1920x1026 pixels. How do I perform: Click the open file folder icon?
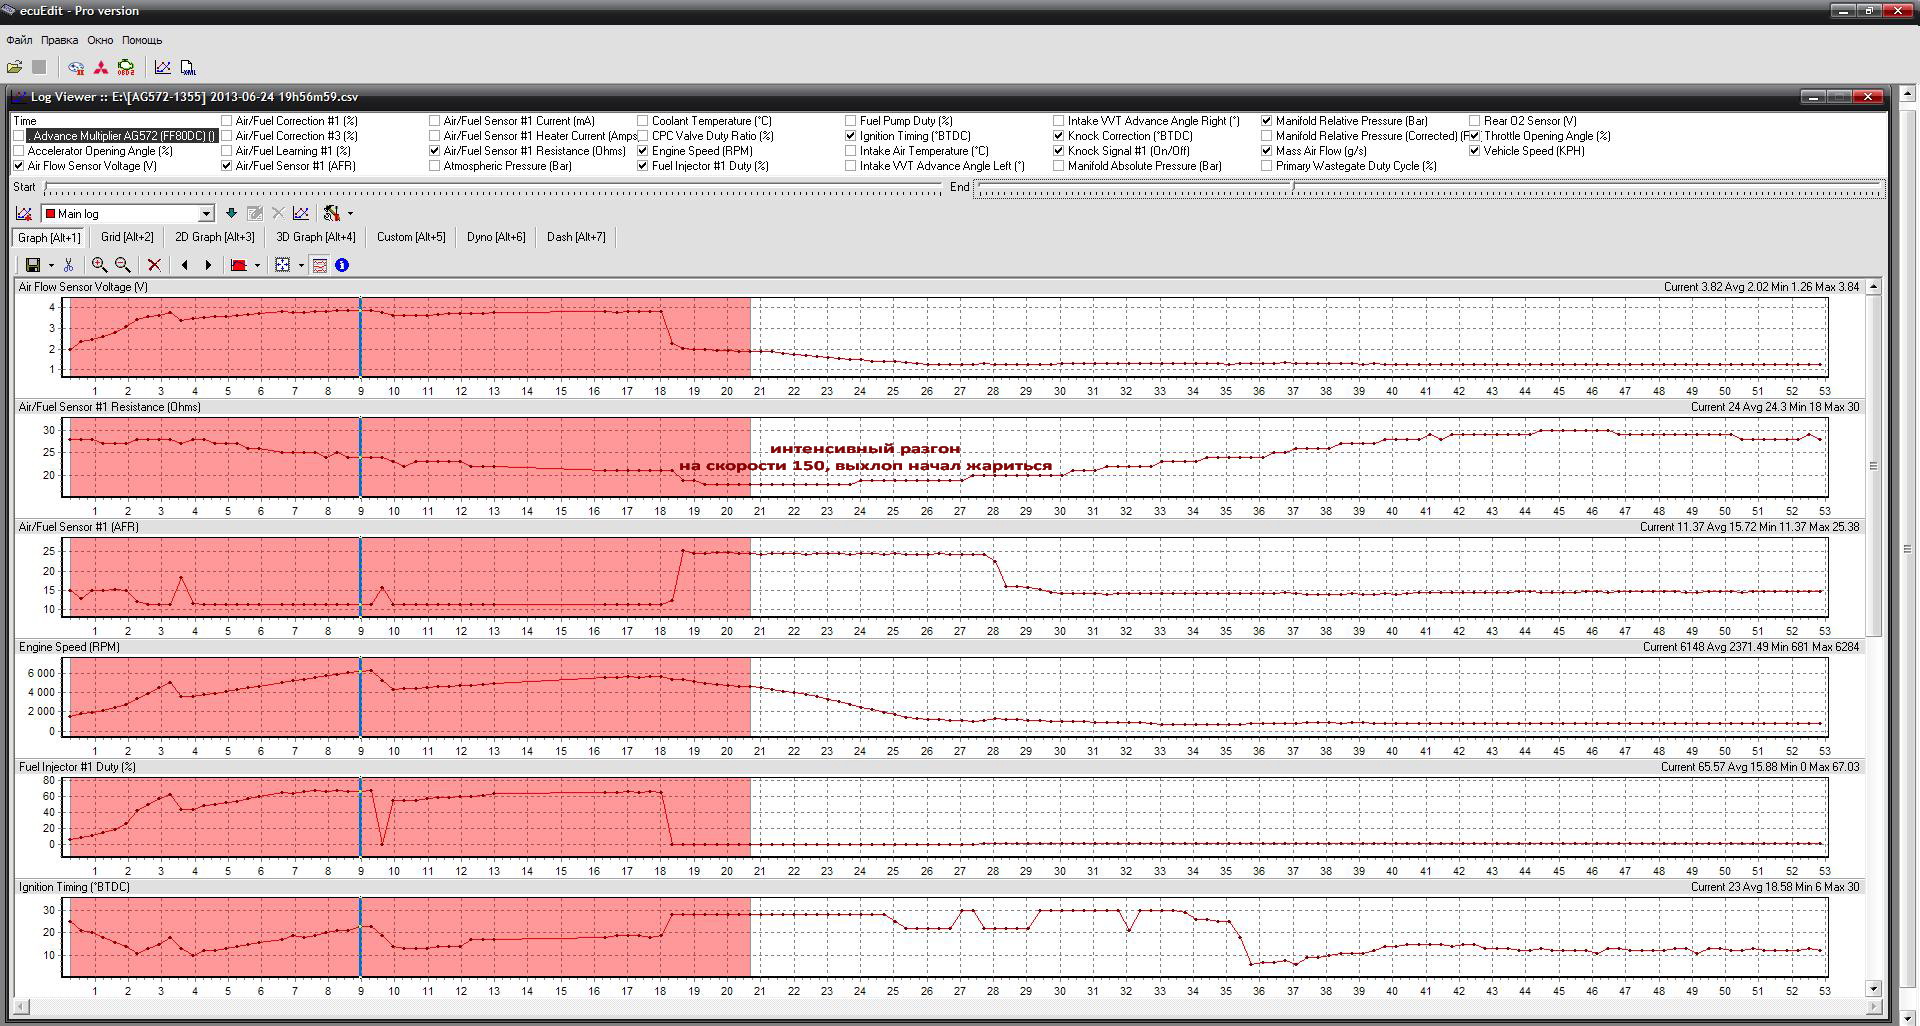[14, 67]
